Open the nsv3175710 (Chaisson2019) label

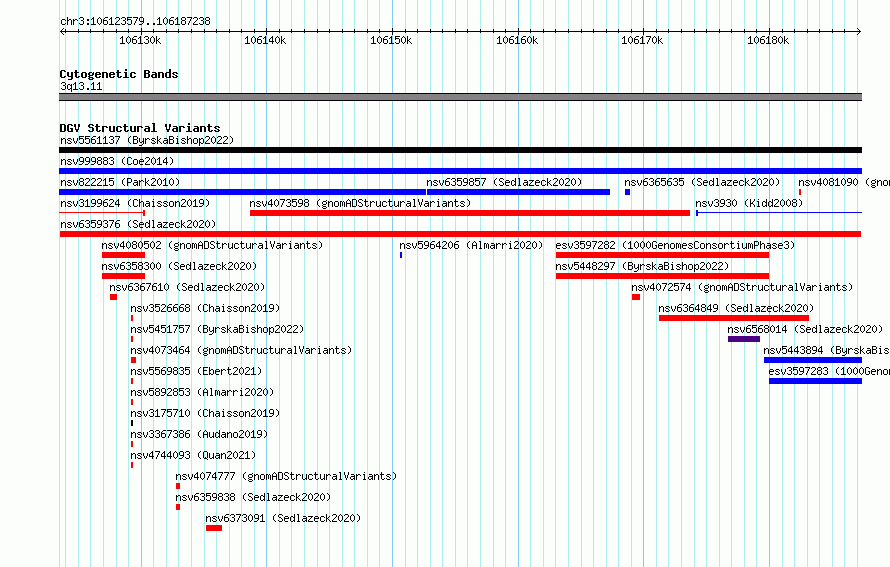205,413
